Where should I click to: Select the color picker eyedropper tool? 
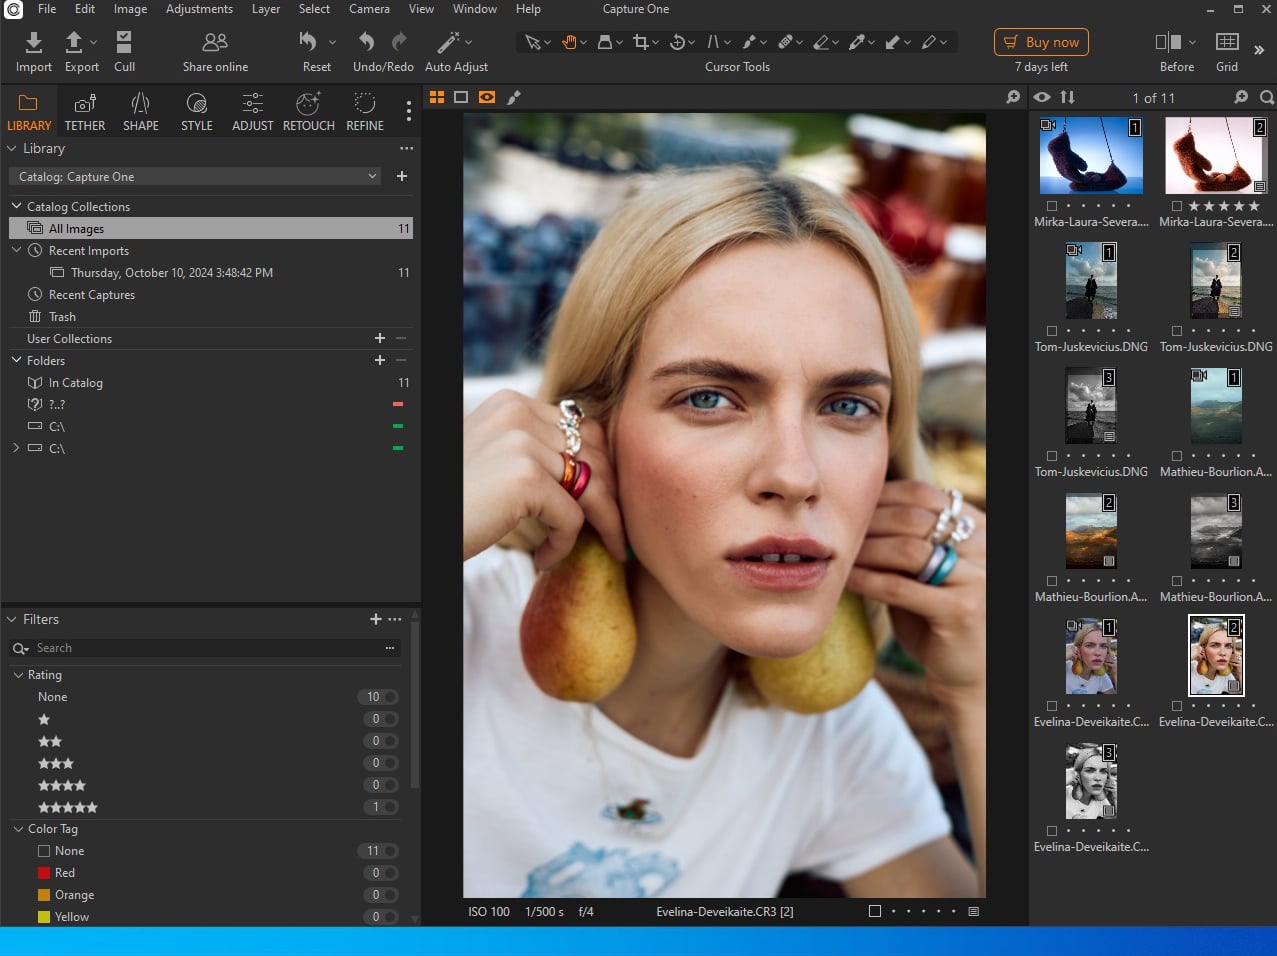[x=857, y=42]
